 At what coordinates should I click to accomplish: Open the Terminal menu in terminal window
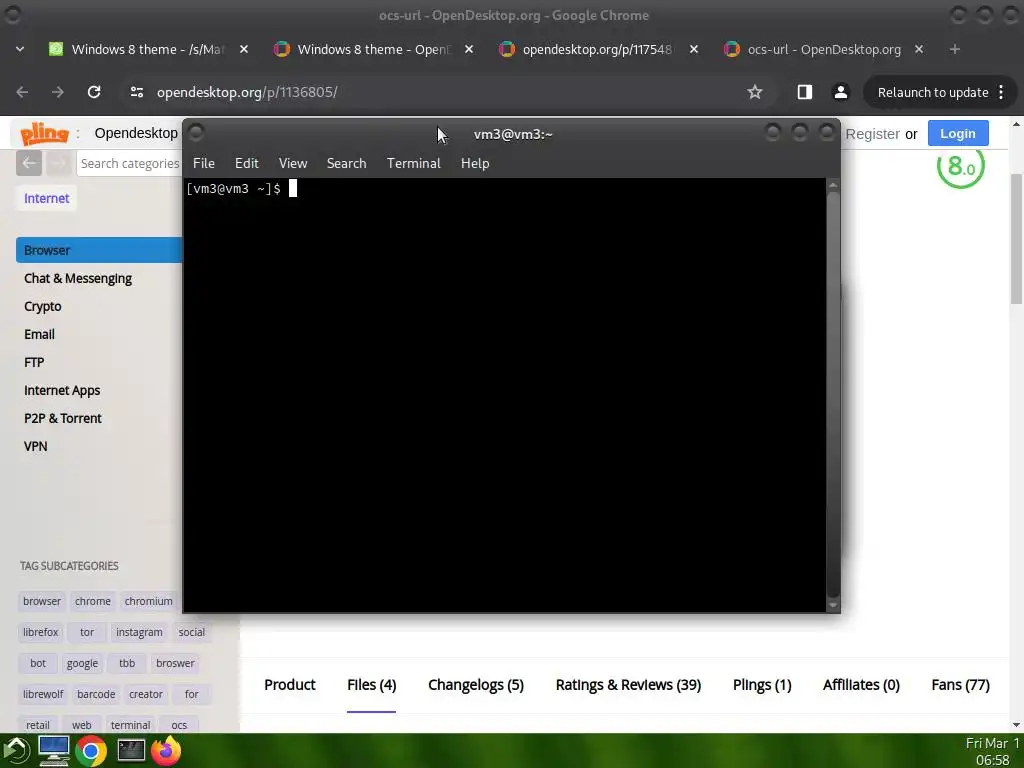[413, 163]
